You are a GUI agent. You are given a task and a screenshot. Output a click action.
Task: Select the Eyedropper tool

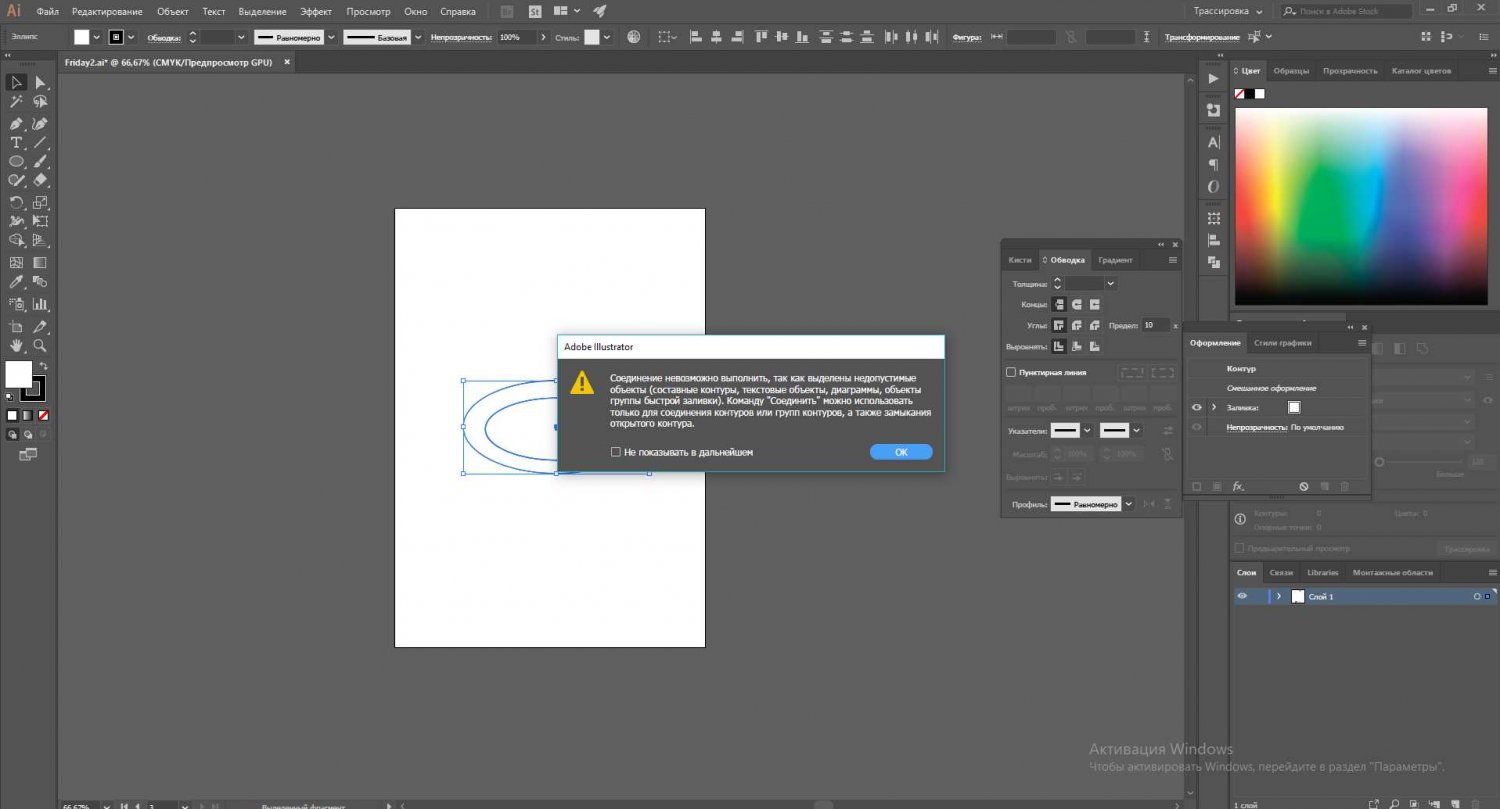(17, 283)
